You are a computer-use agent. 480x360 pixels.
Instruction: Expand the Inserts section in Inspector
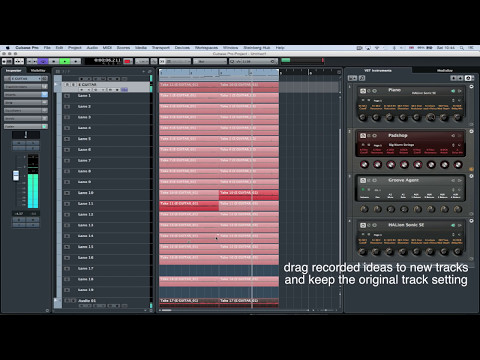coord(26,95)
